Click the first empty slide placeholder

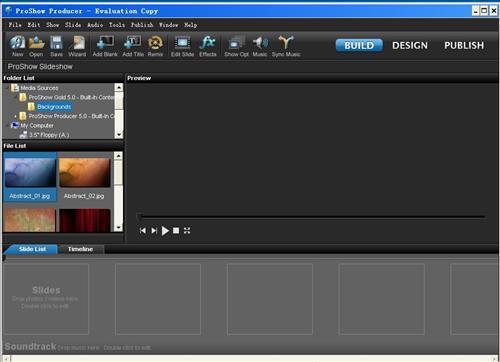tap(46, 299)
